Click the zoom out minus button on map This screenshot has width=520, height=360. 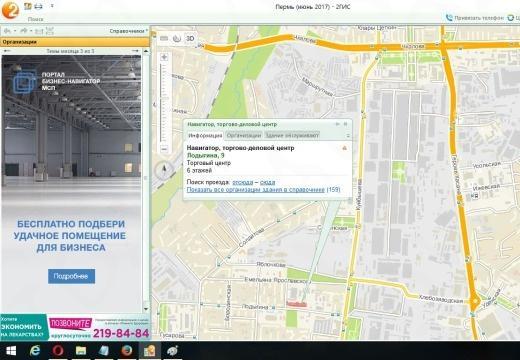pyautogui.click(x=164, y=148)
